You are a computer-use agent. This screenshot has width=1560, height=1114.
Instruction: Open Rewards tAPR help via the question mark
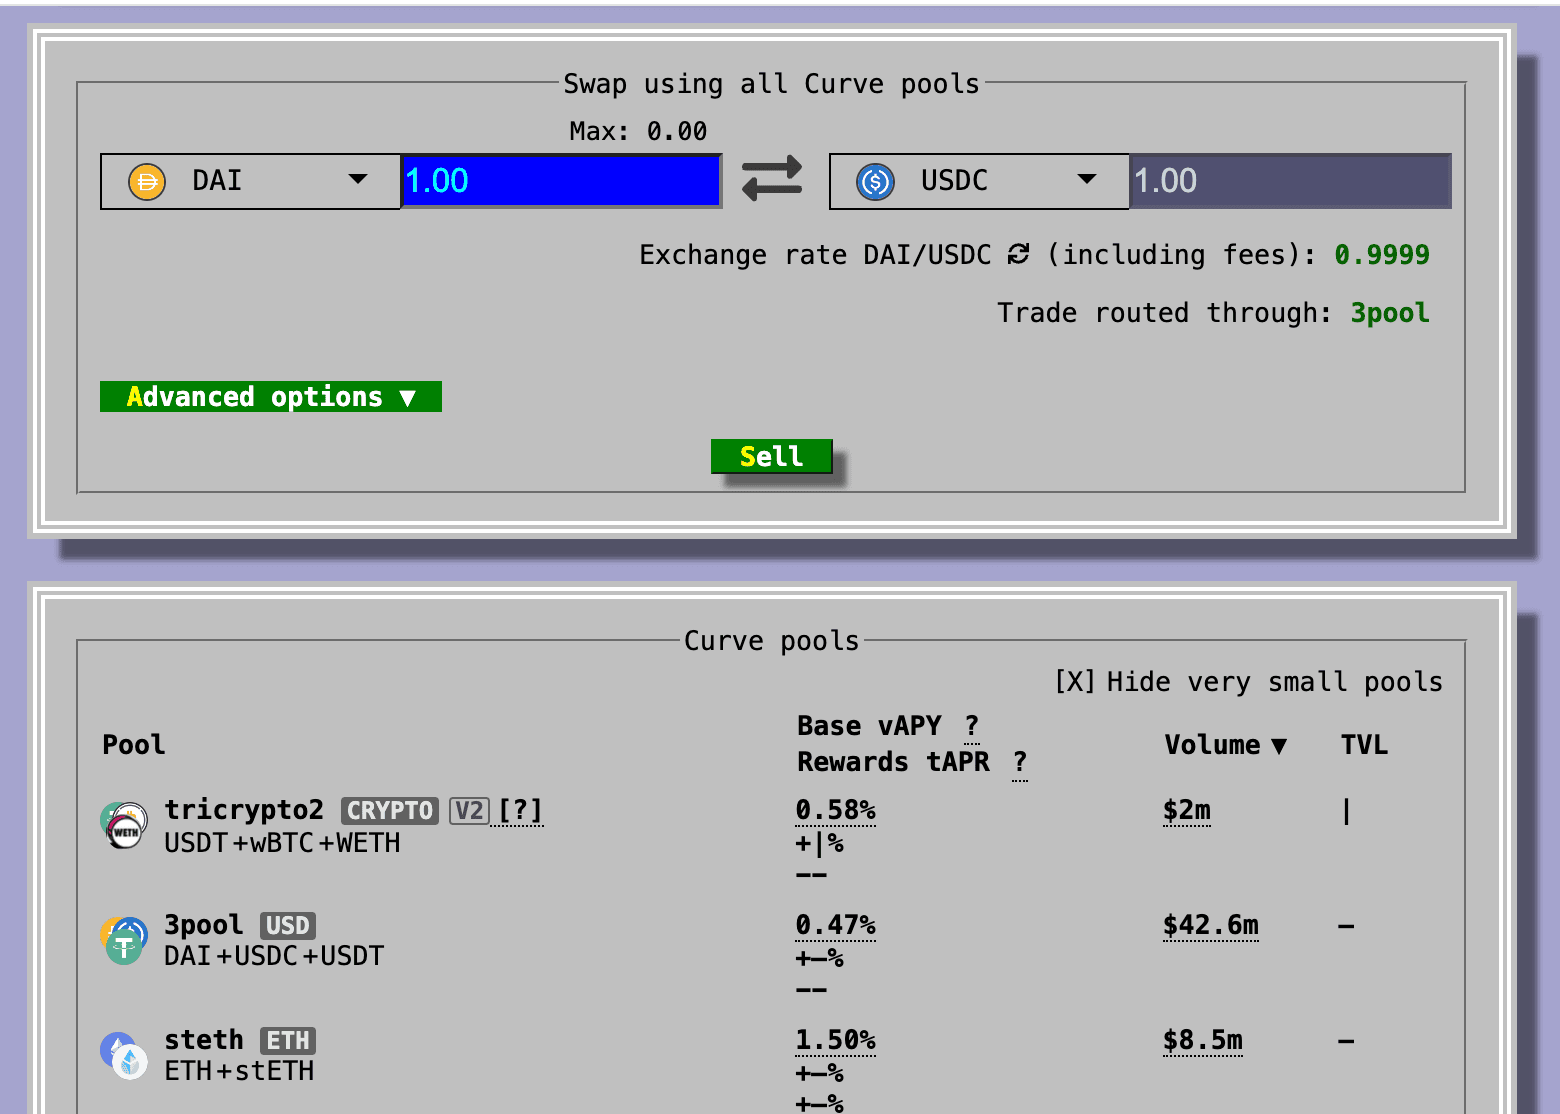[x=1019, y=763]
